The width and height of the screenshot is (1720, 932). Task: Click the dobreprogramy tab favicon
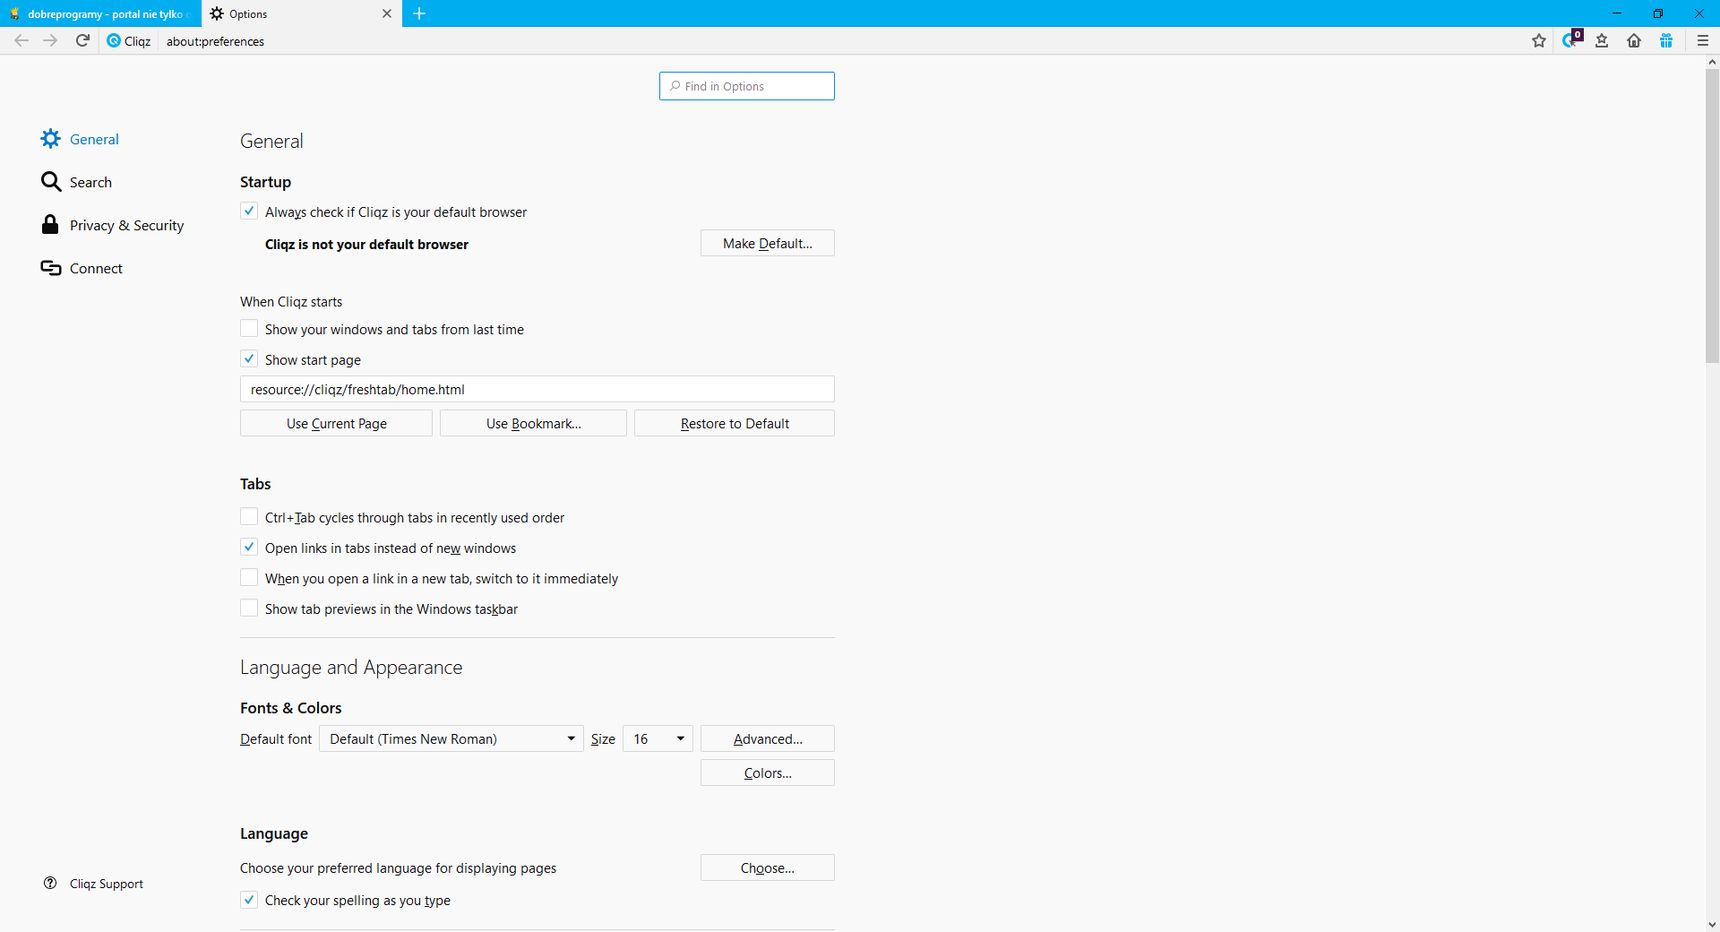point(14,14)
